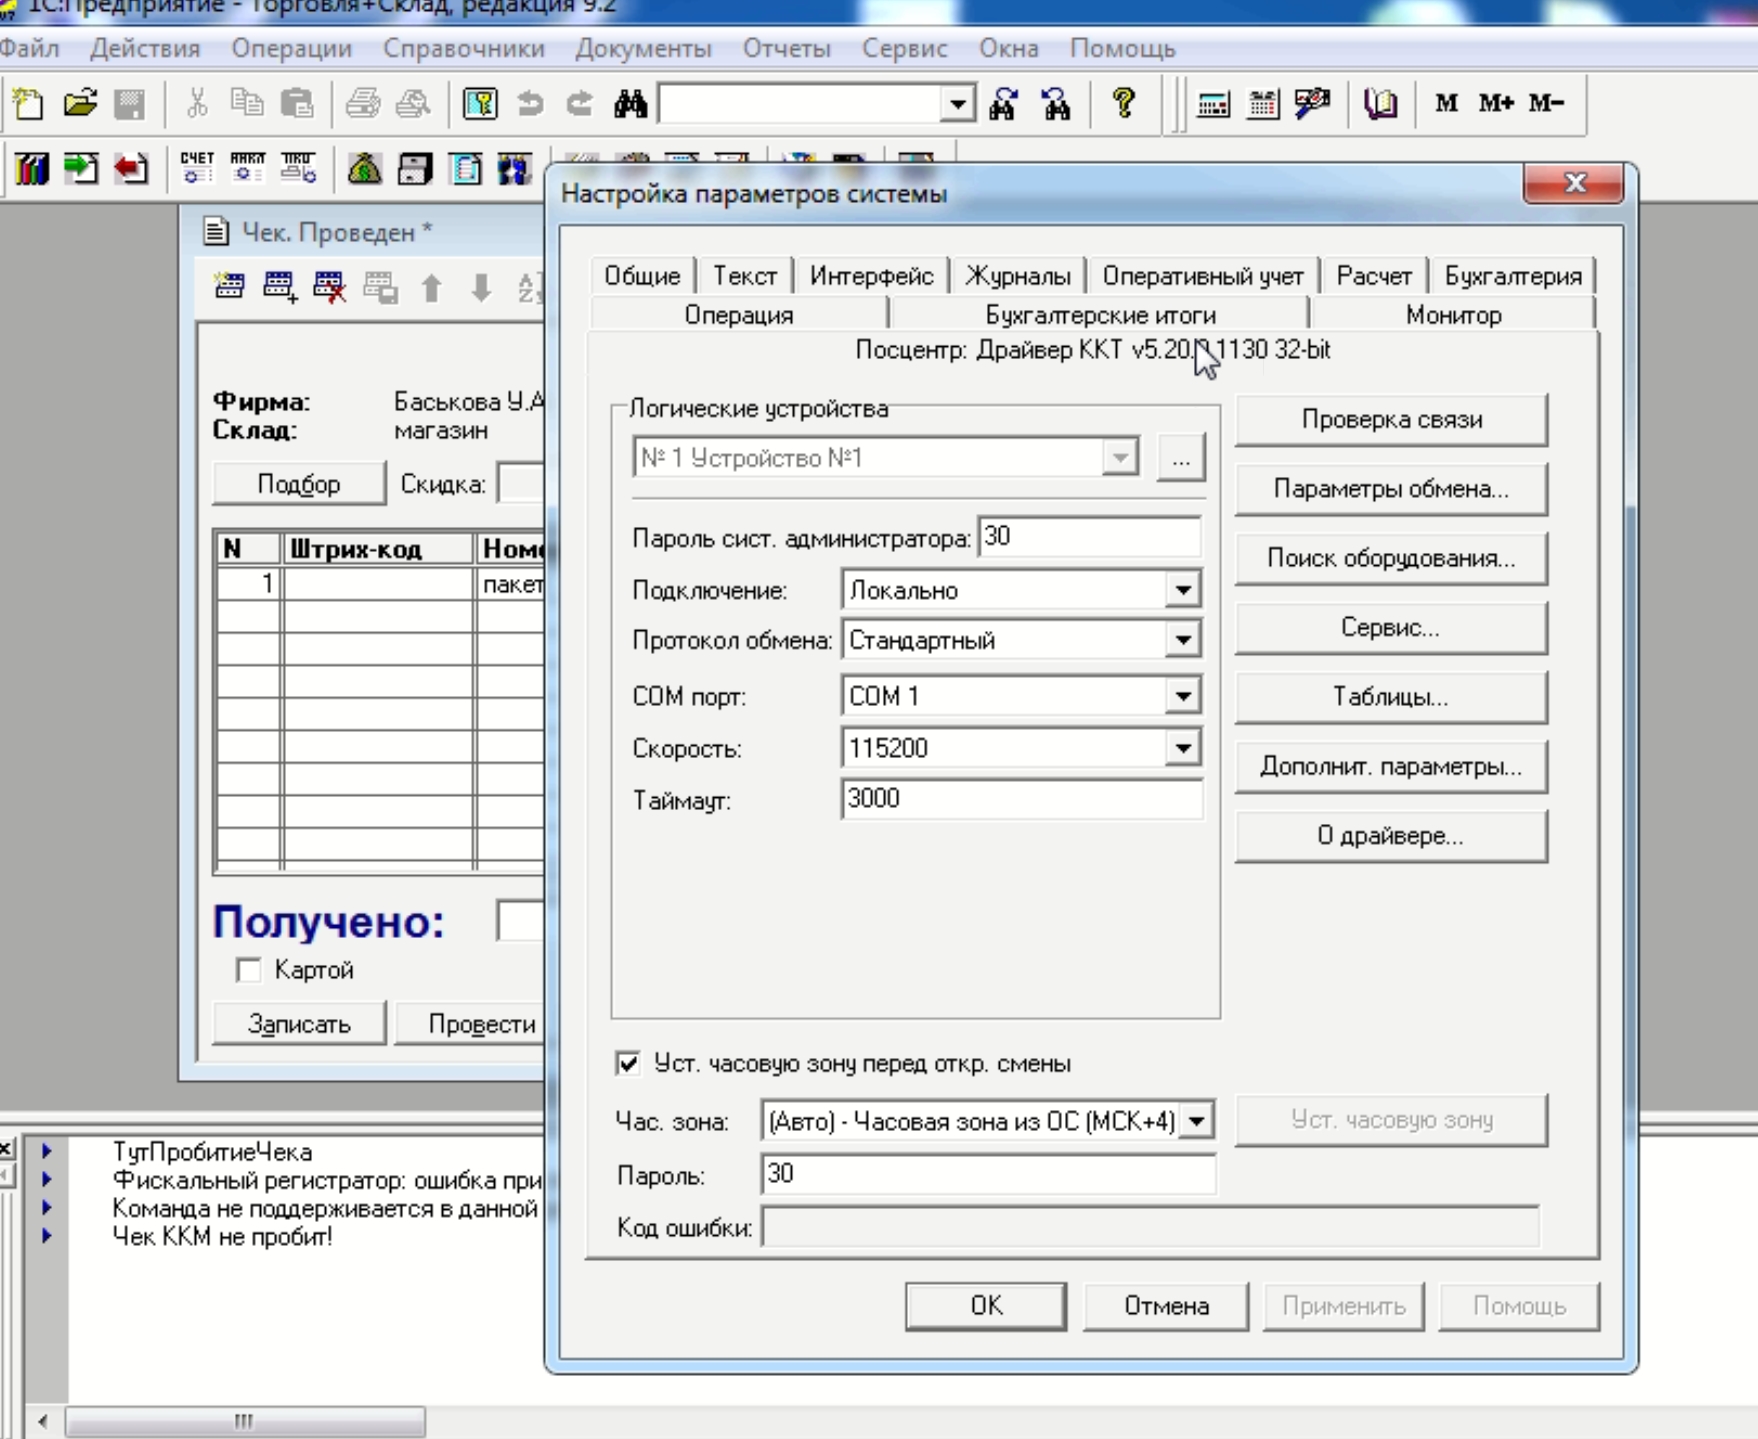Click the Поиск оборудования button
Screen dimensions: 1758x1439
pyautogui.click(x=1390, y=558)
